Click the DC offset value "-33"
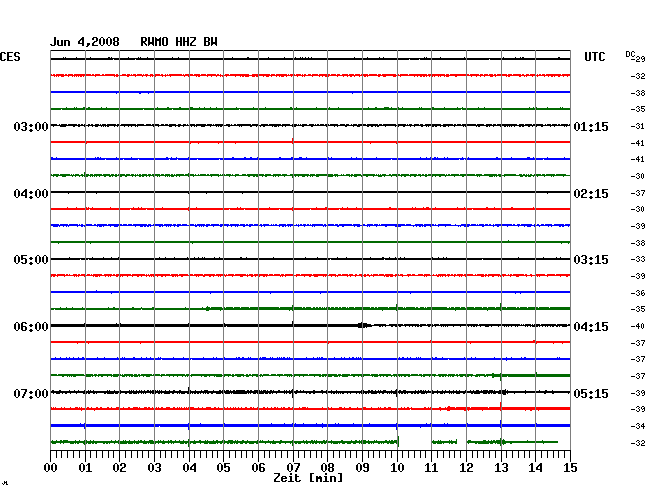This screenshot has width=650, height=494. (638, 259)
